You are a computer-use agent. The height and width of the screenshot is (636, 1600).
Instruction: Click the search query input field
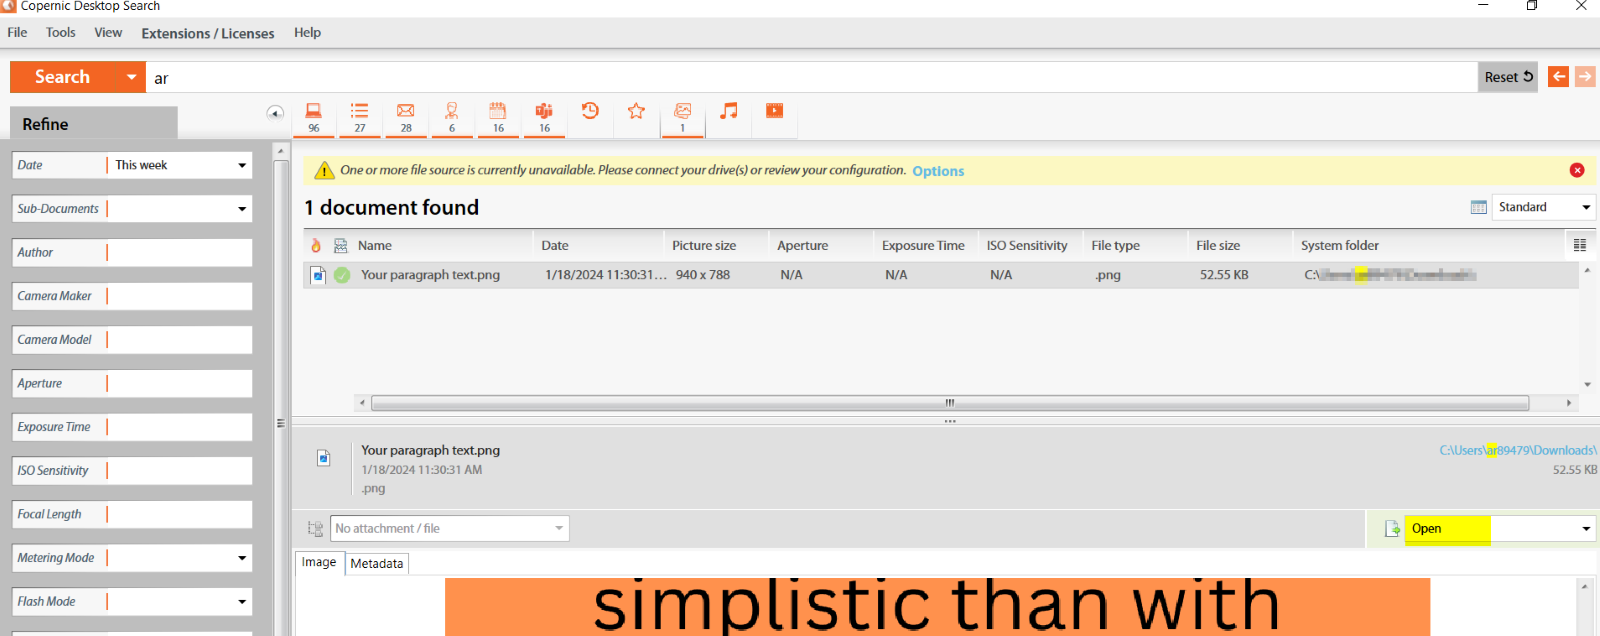coord(811,77)
